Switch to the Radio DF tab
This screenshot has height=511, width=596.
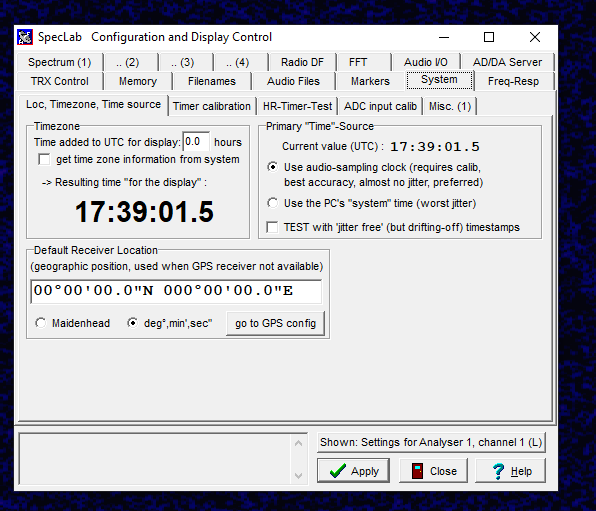pyautogui.click(x=302, y=62)
